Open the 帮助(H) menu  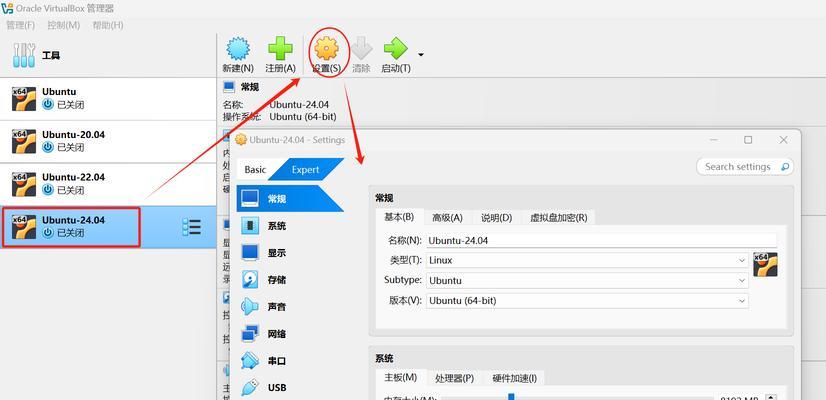[107, 25]
